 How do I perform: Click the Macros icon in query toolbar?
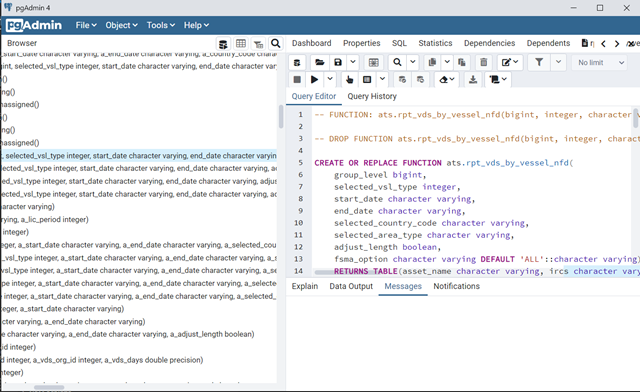click(x=498, y=80)
